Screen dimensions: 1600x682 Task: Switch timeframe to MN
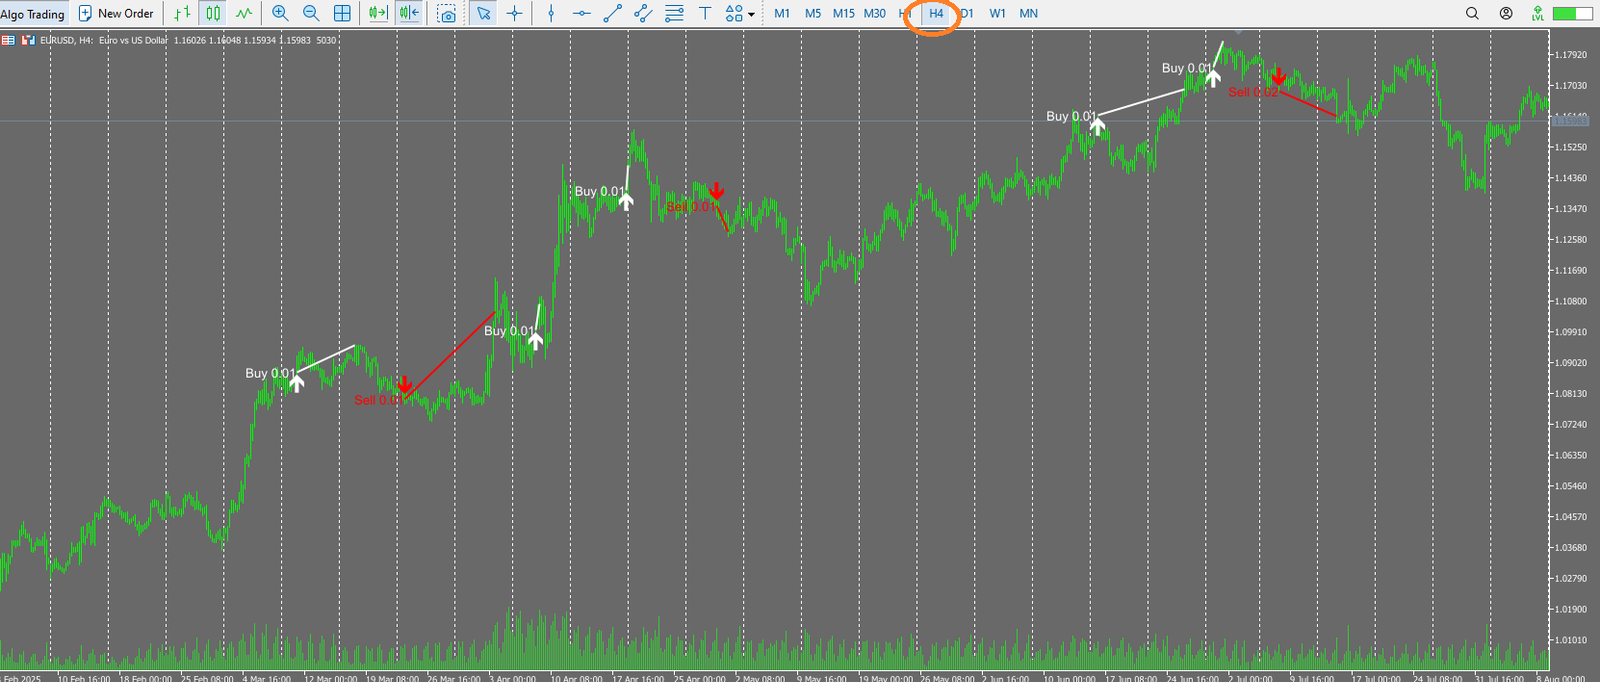click(x=1029, y=13)
